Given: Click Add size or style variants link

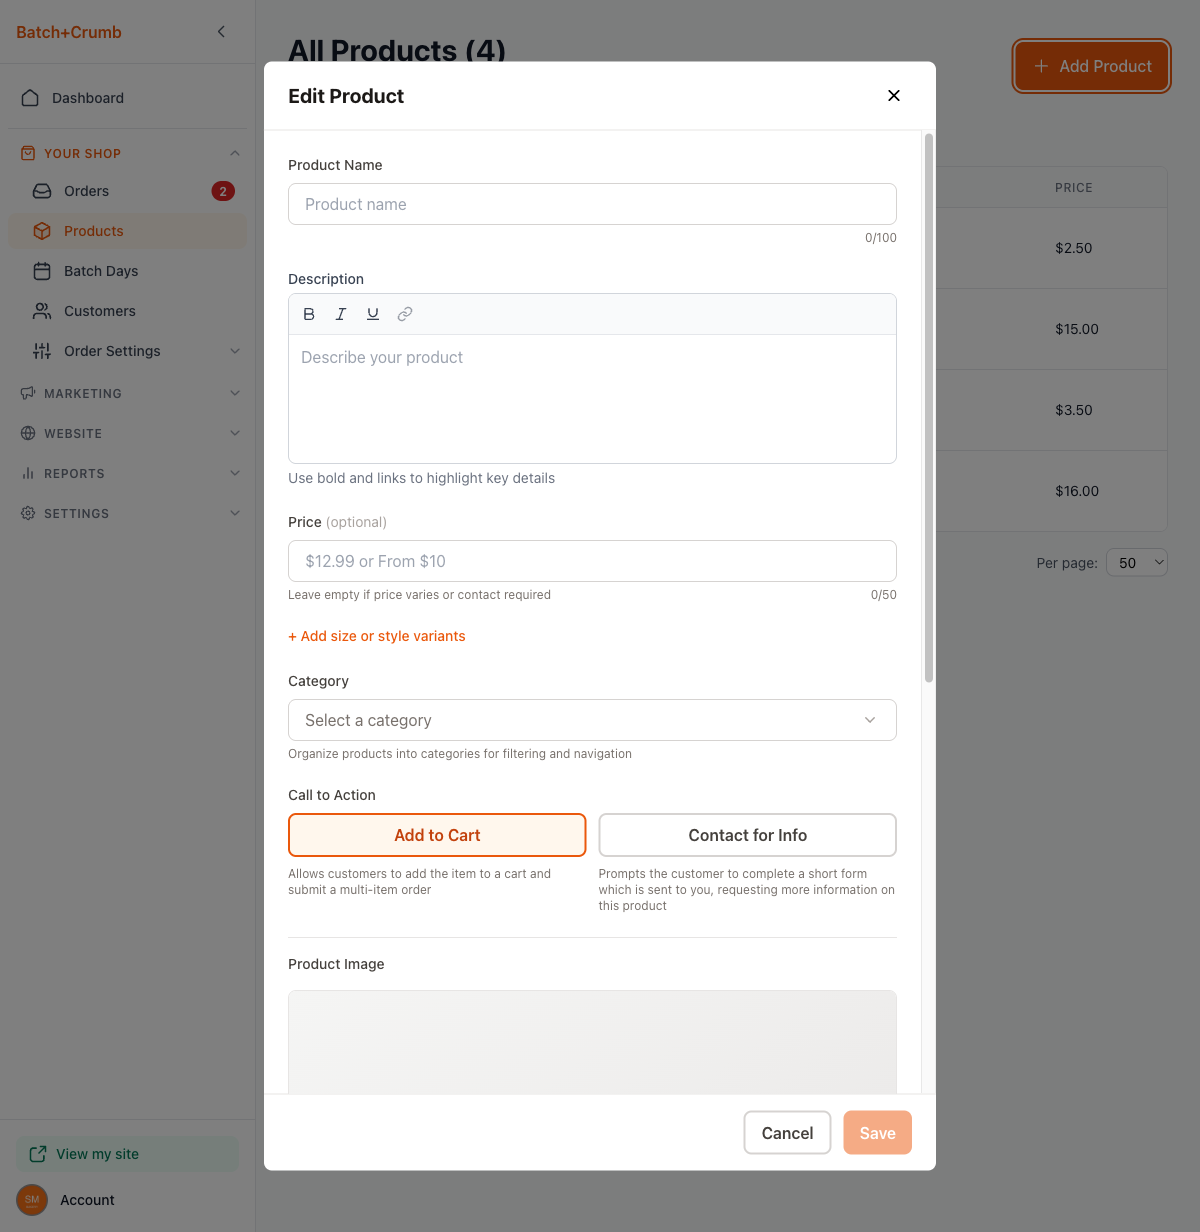Looking at the screenshot, I should click(377, 636).
